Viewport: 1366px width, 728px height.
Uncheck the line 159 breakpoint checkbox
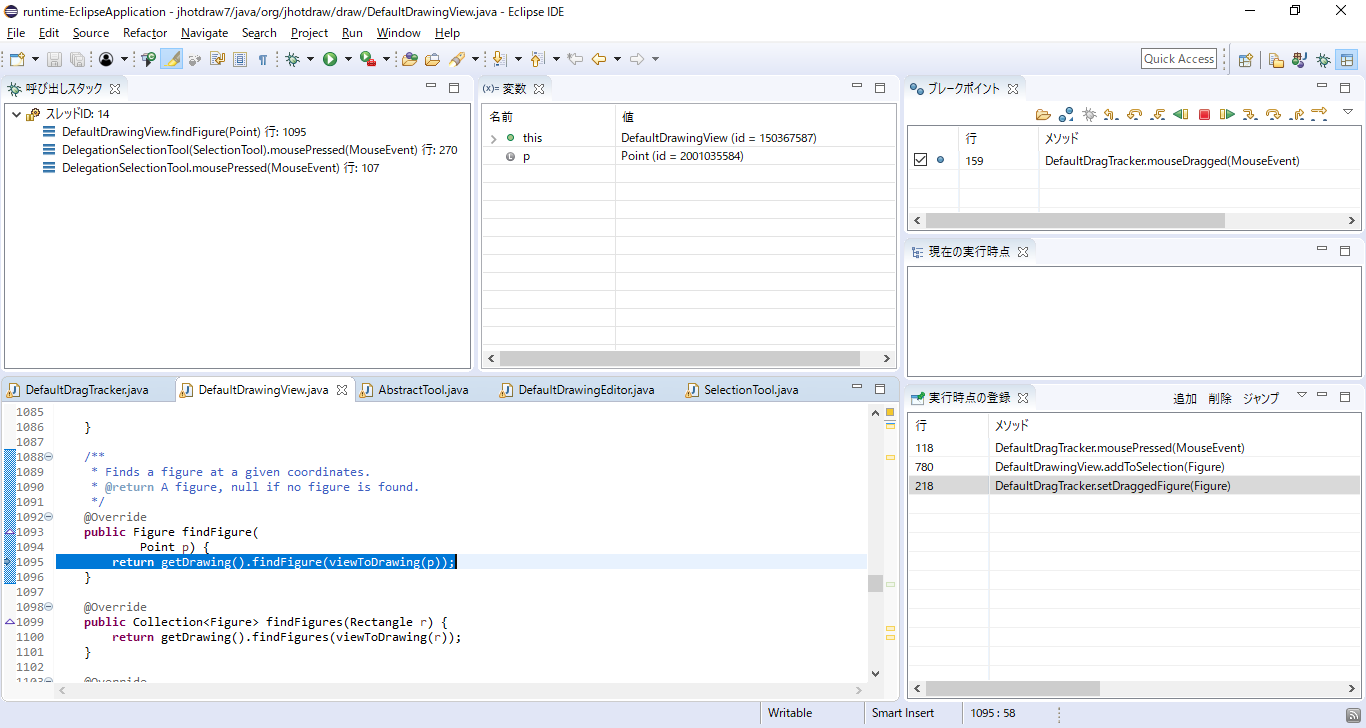[921, 160]
